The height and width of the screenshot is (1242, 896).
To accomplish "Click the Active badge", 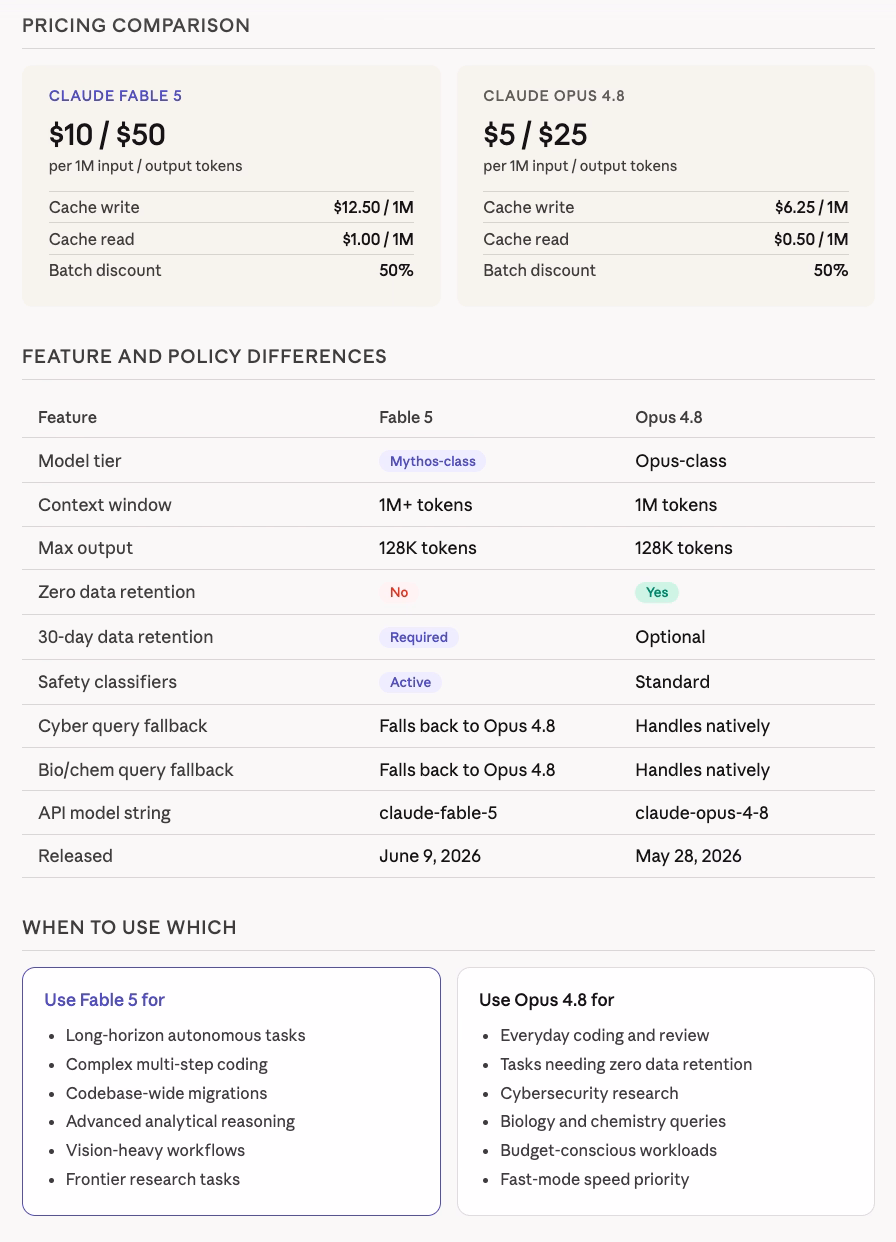I will click(410, 682).
